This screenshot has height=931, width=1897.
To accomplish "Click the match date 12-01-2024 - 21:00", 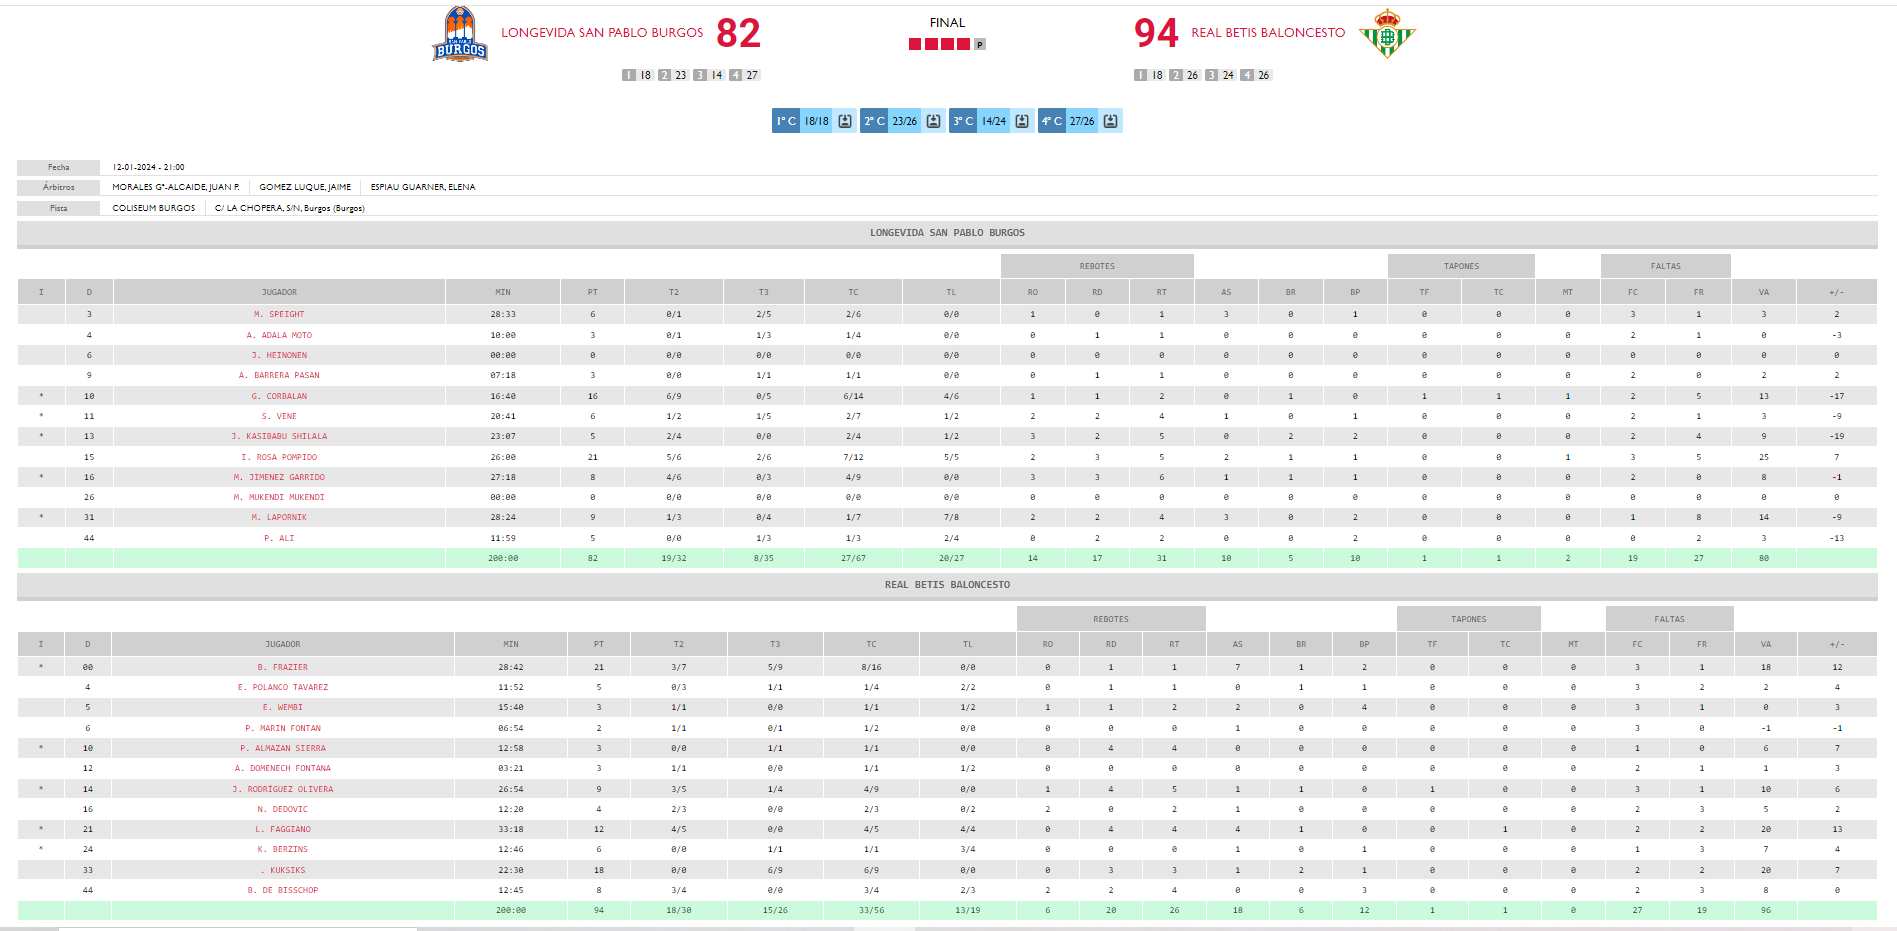I will point(148,167).
